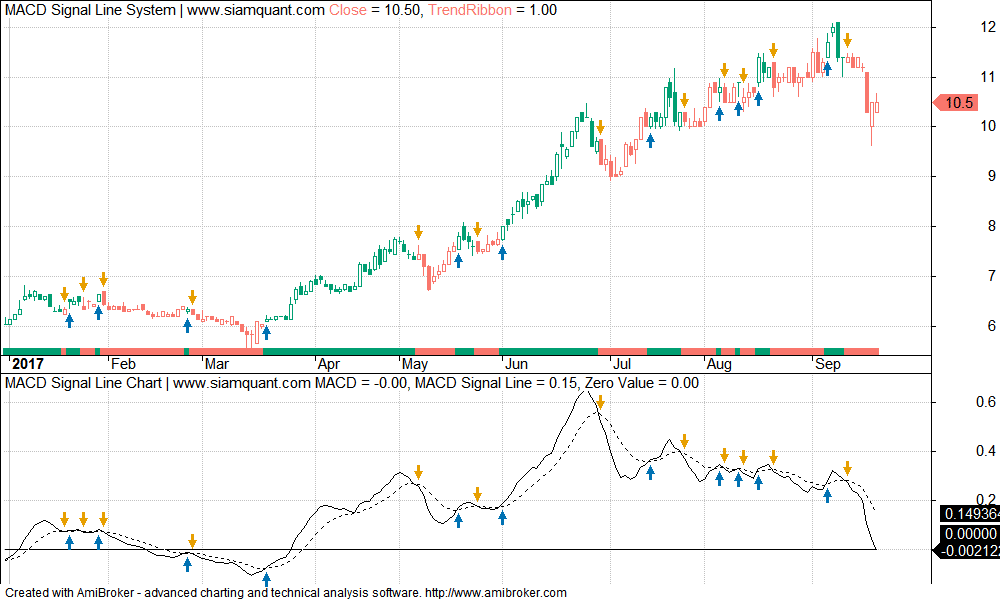Click the Close = 10.50 title label

pyautogui.click(x=376, y=10)
